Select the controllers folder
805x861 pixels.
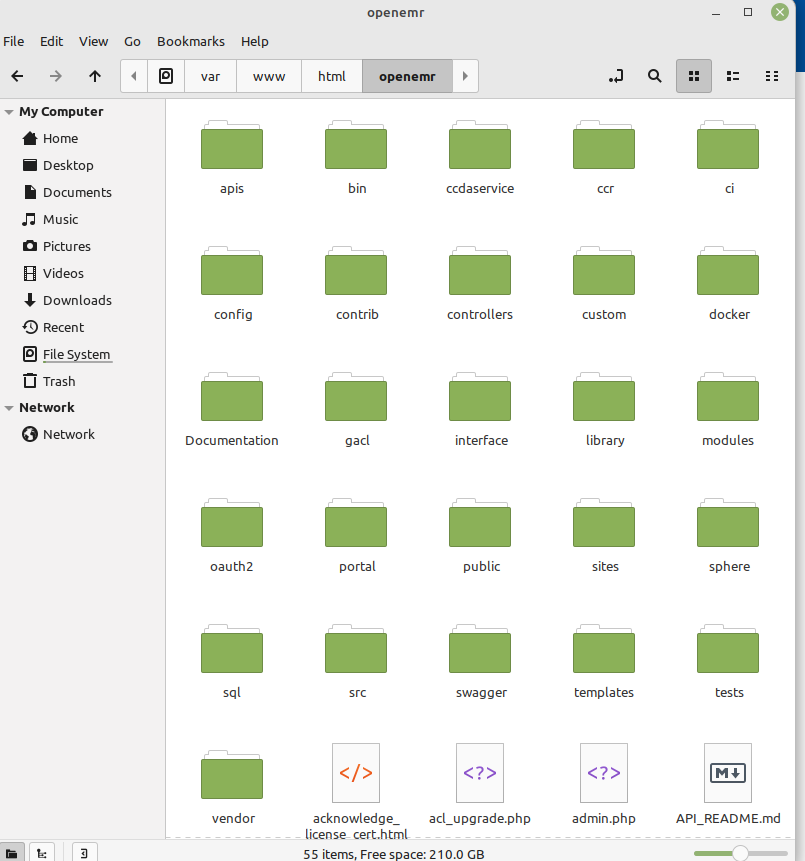pyautogui.click(x=480, y=284)
